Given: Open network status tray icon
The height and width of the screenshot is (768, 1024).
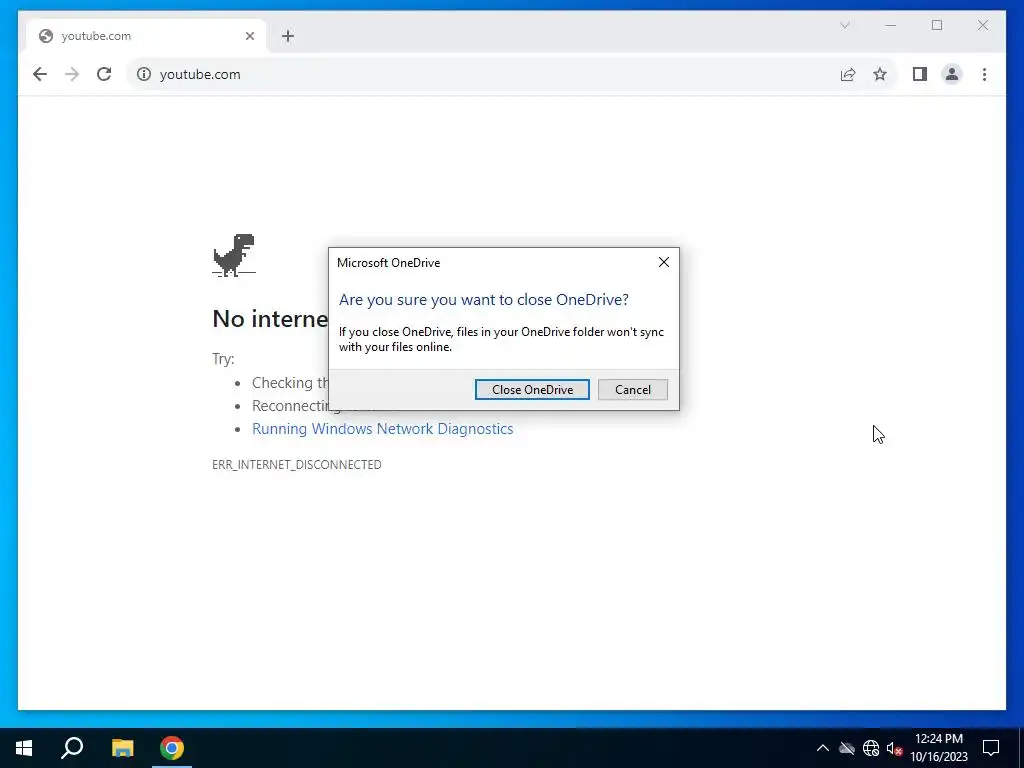Looking at the screenshot, I should [x=871, y=748].
